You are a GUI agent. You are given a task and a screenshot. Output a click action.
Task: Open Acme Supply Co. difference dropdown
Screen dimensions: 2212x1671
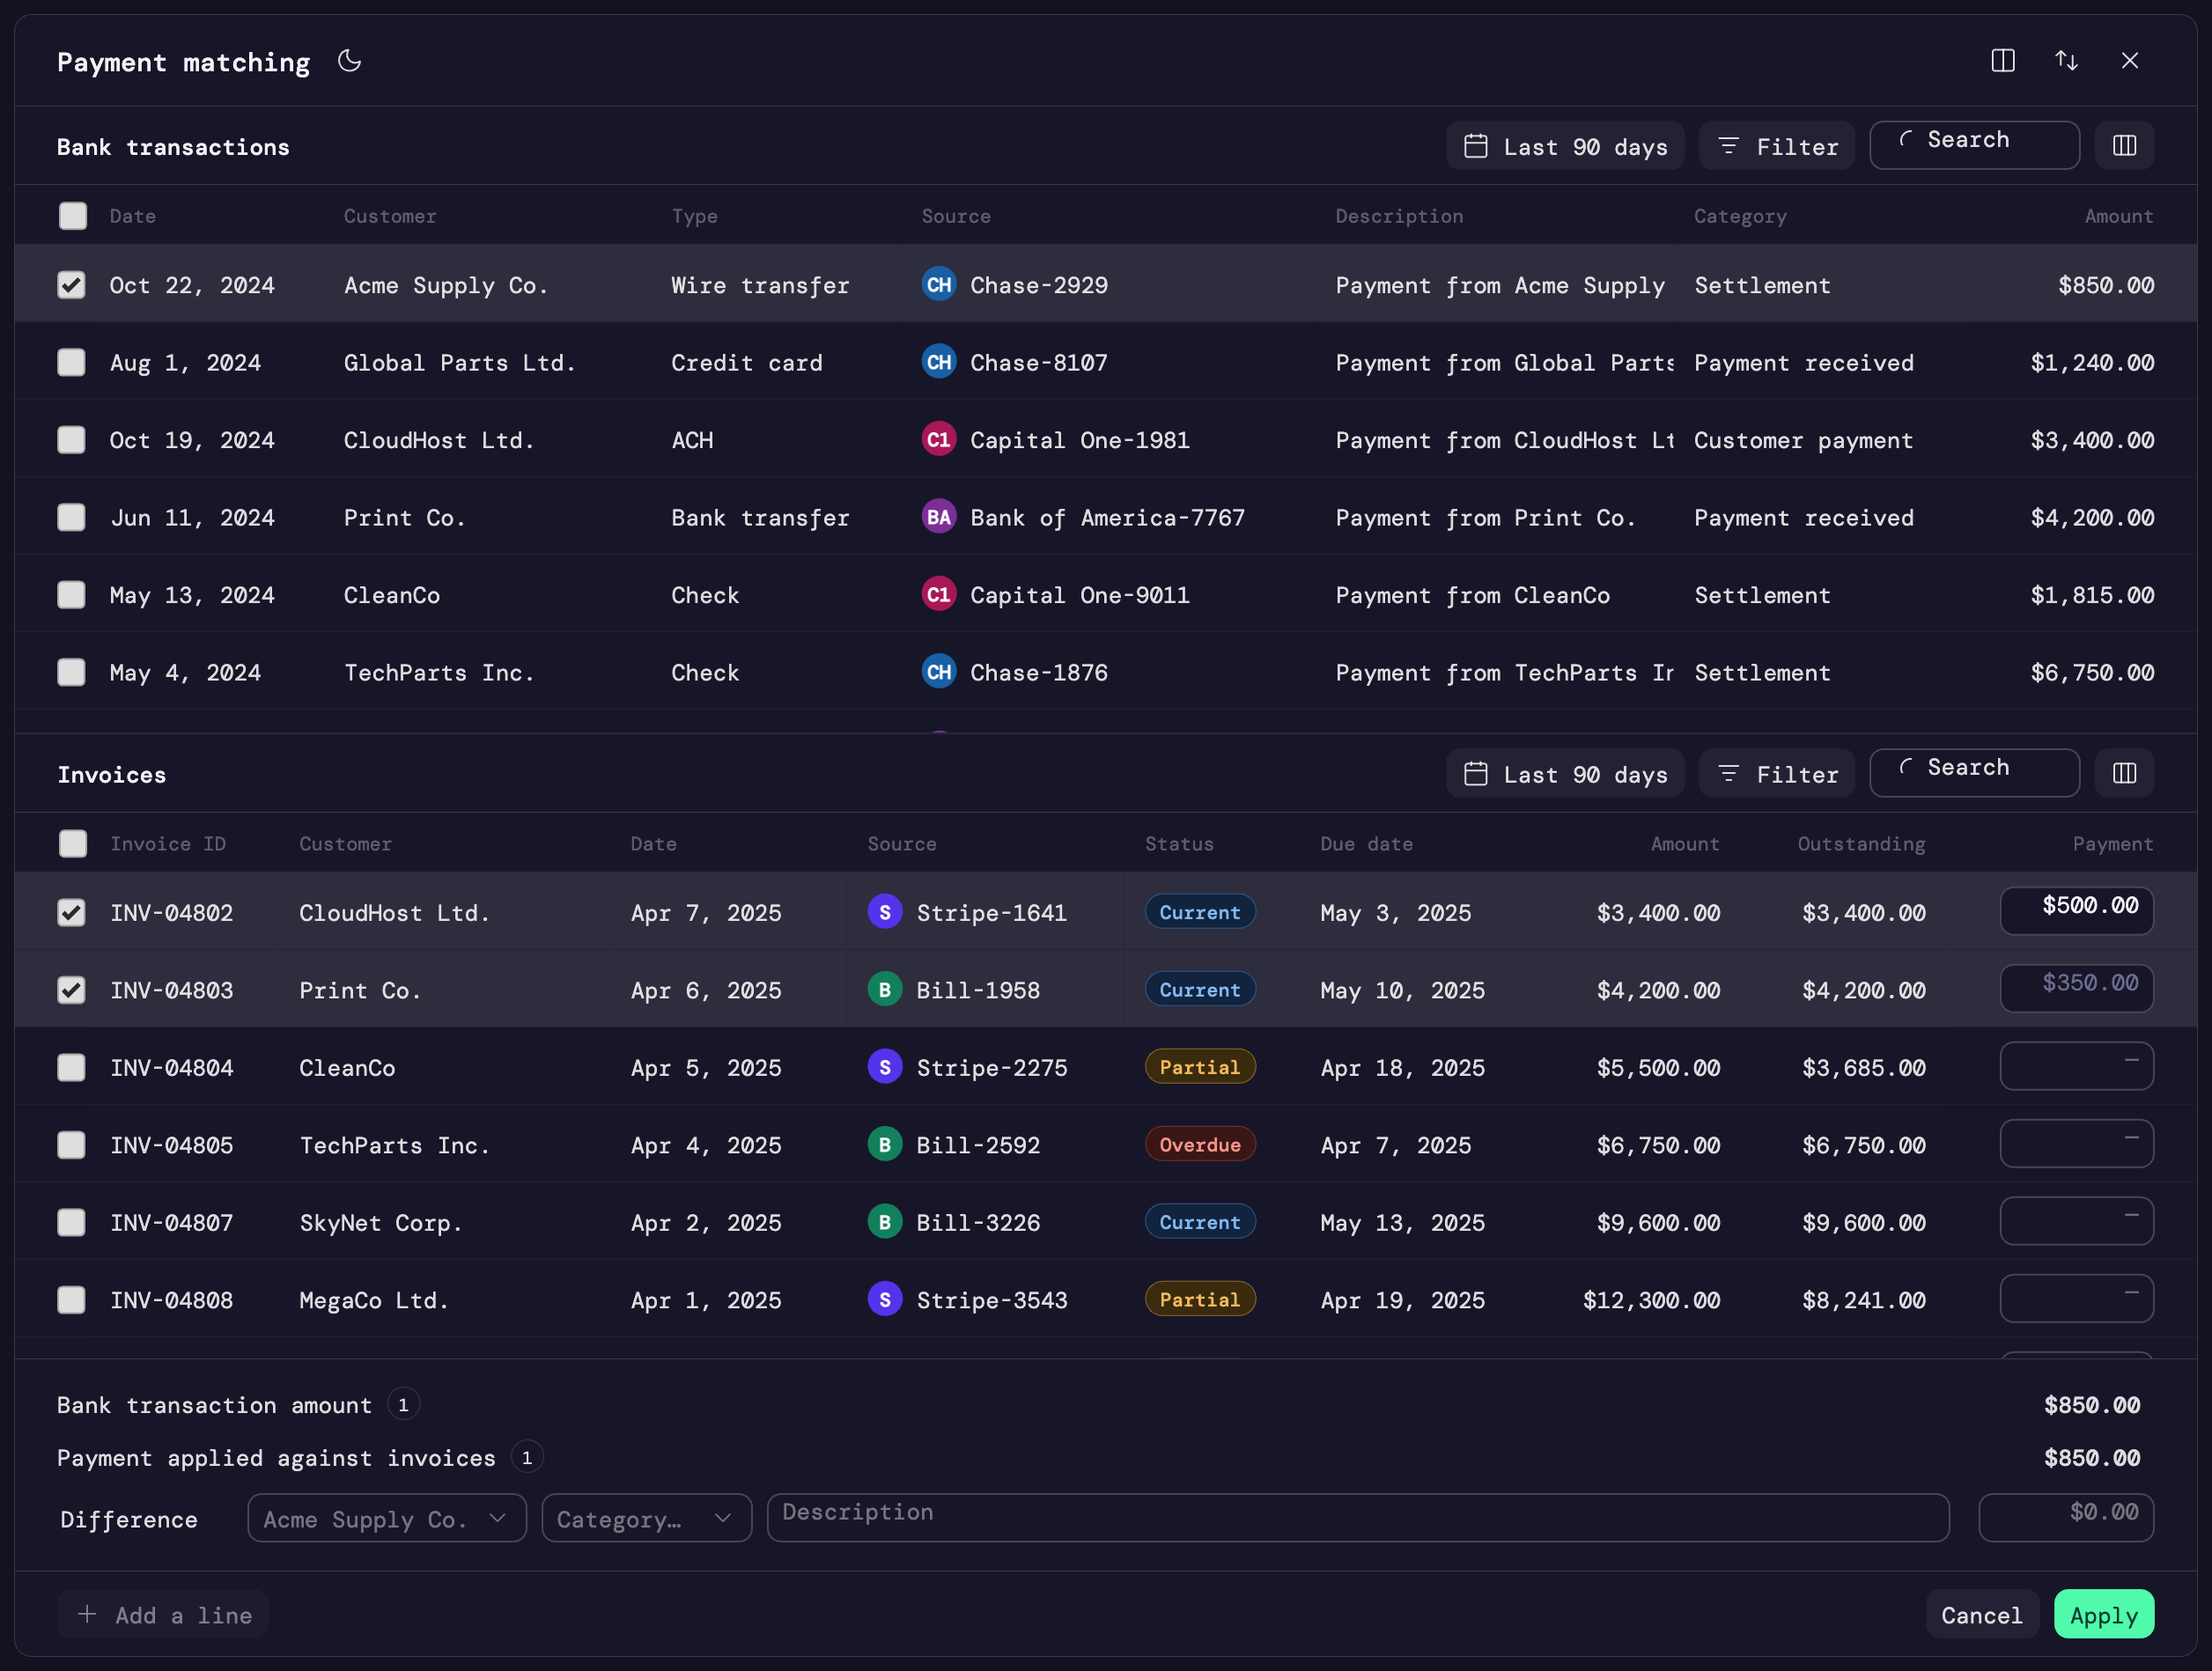pos(387,1518)
